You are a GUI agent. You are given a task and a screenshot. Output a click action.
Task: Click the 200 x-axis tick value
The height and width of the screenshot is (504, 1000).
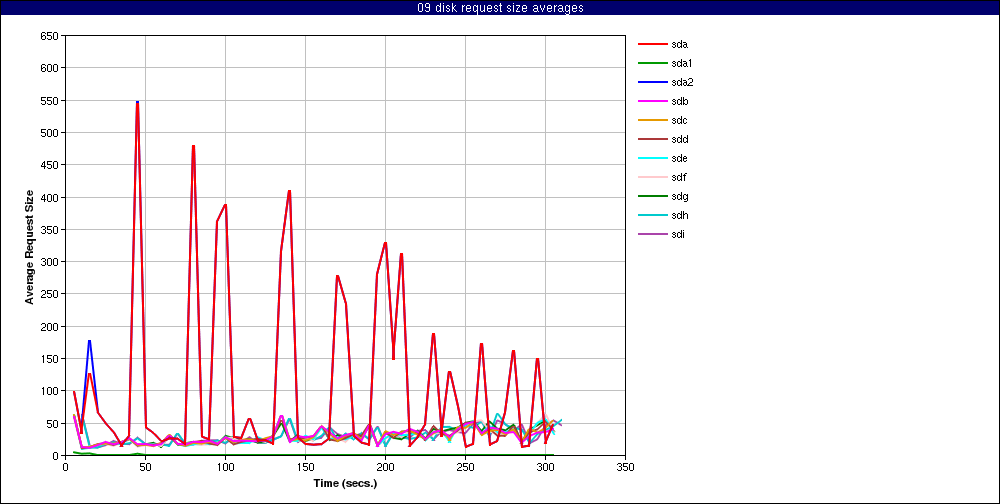[385, 467]
